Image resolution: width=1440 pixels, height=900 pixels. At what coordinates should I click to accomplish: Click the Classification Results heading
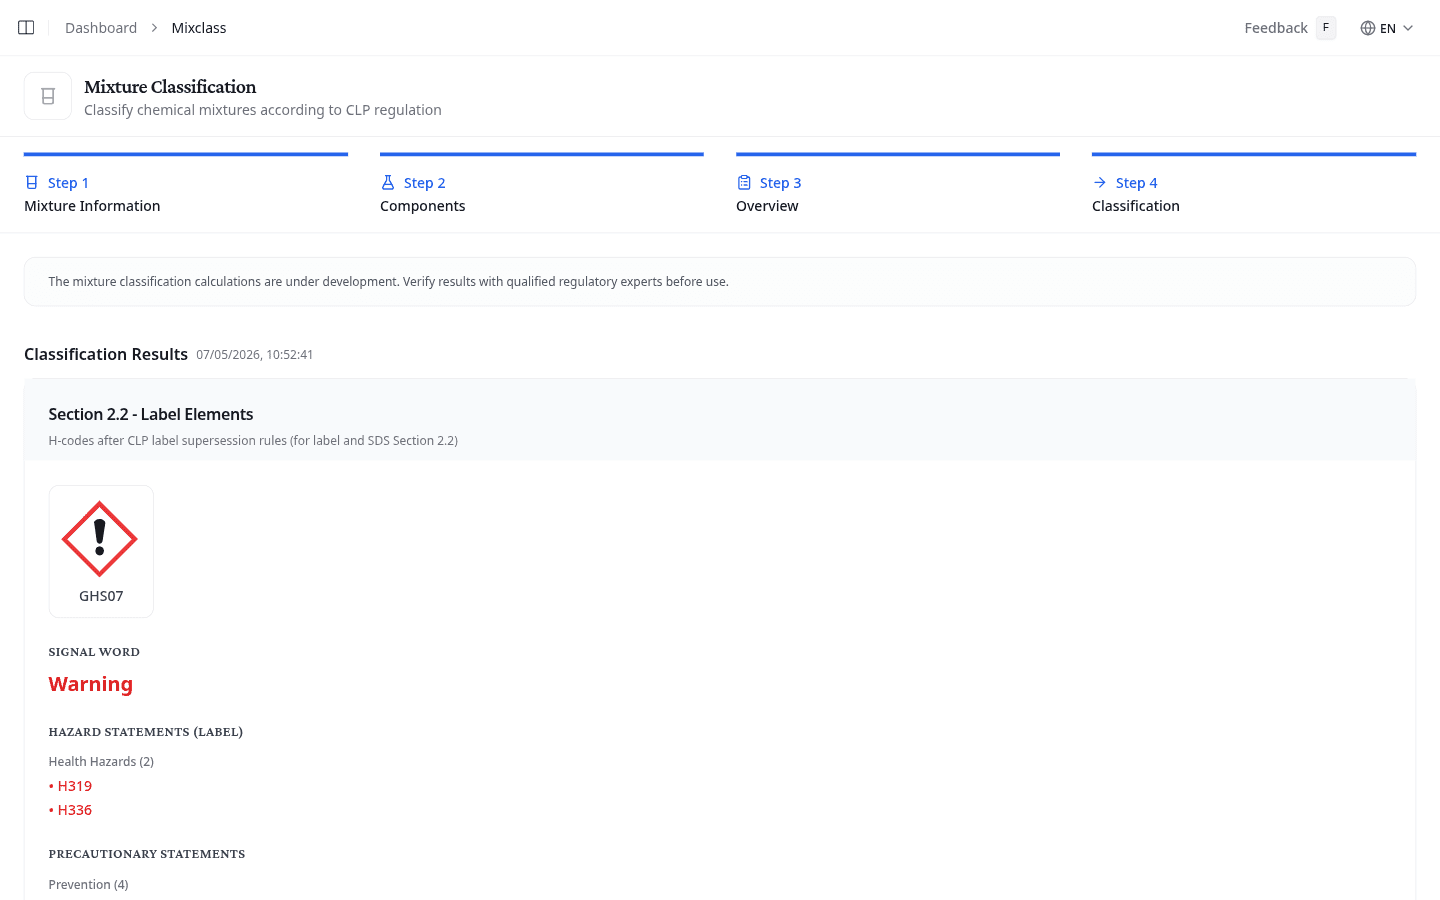point(106,354)
